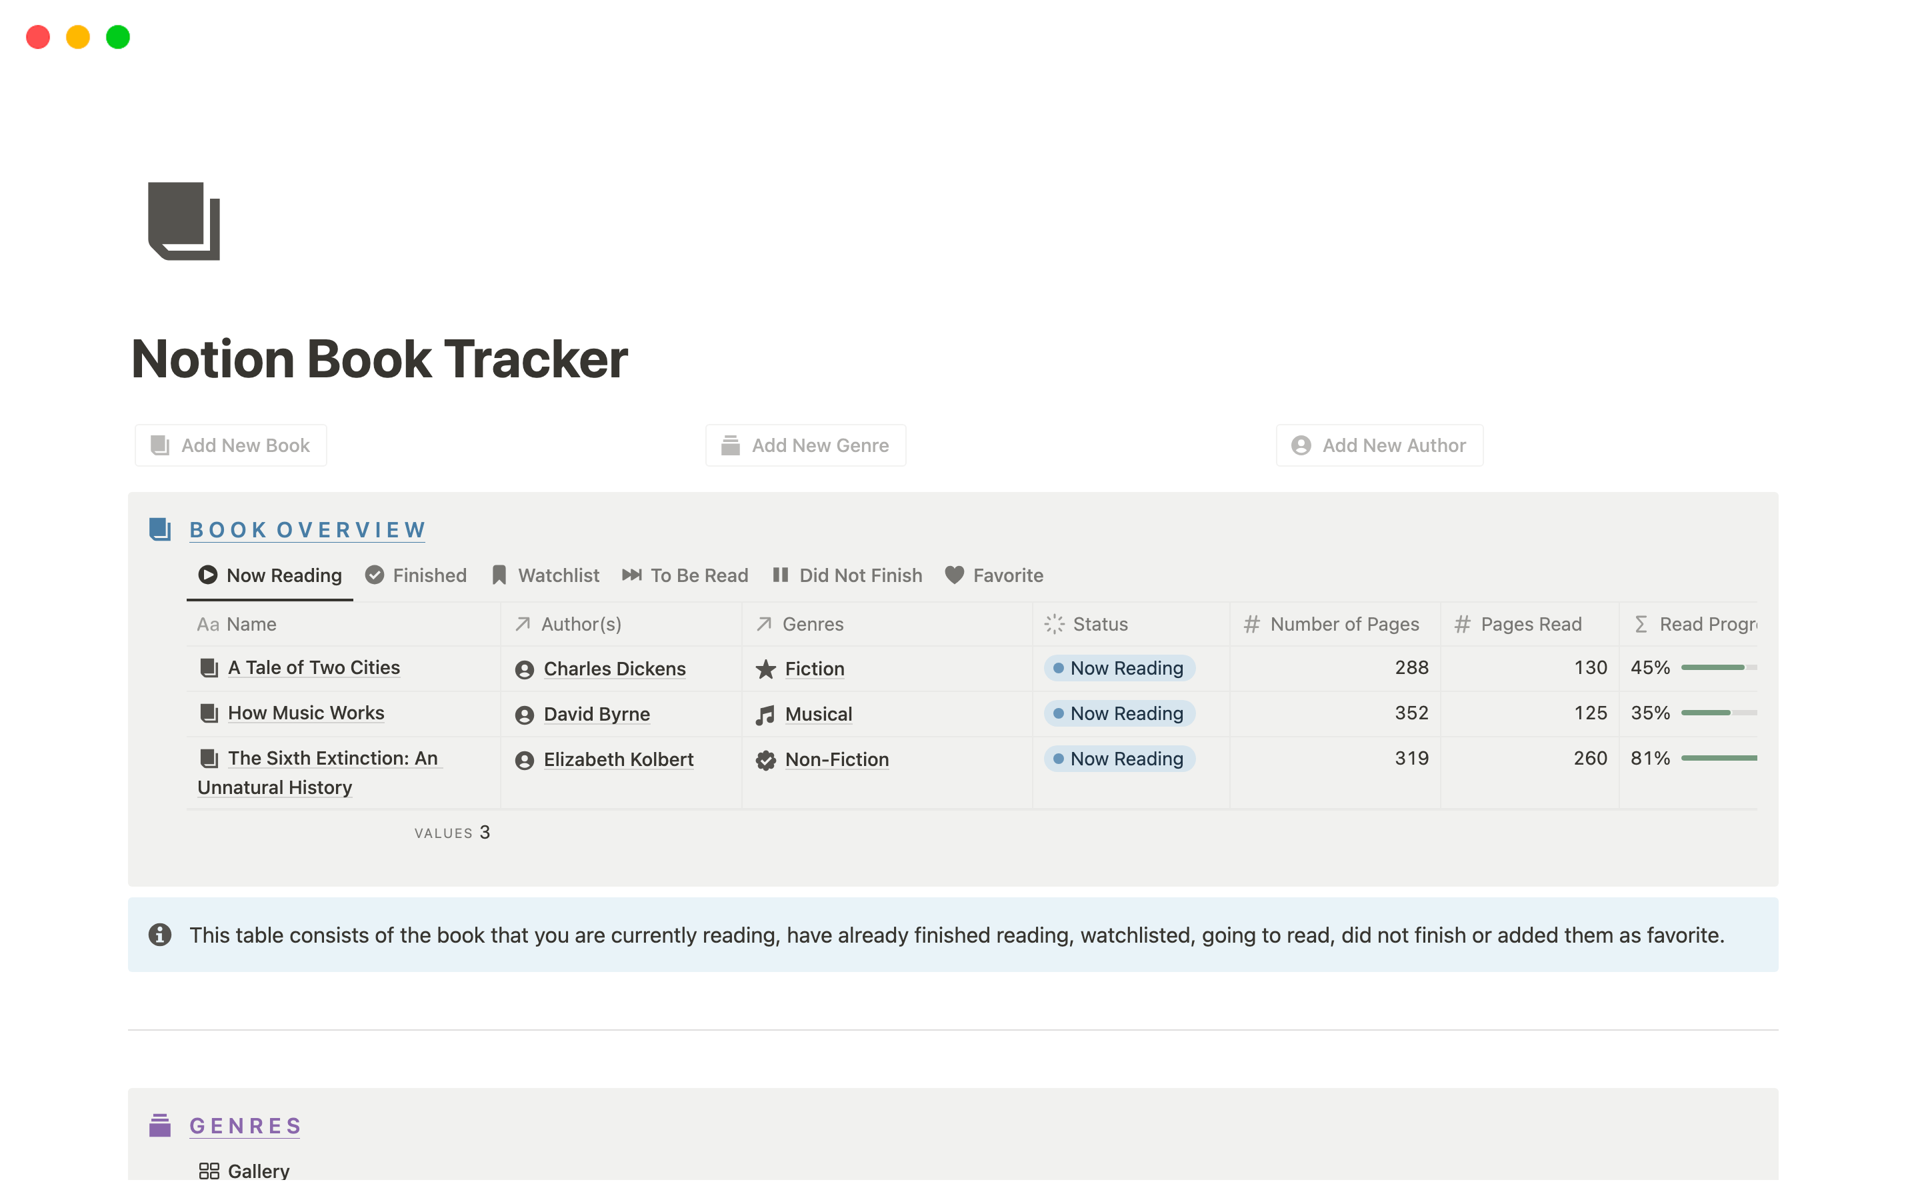1920x1200 pixels.
Task: Click Now Reading status of David Byrne row
Action: 1119,713
